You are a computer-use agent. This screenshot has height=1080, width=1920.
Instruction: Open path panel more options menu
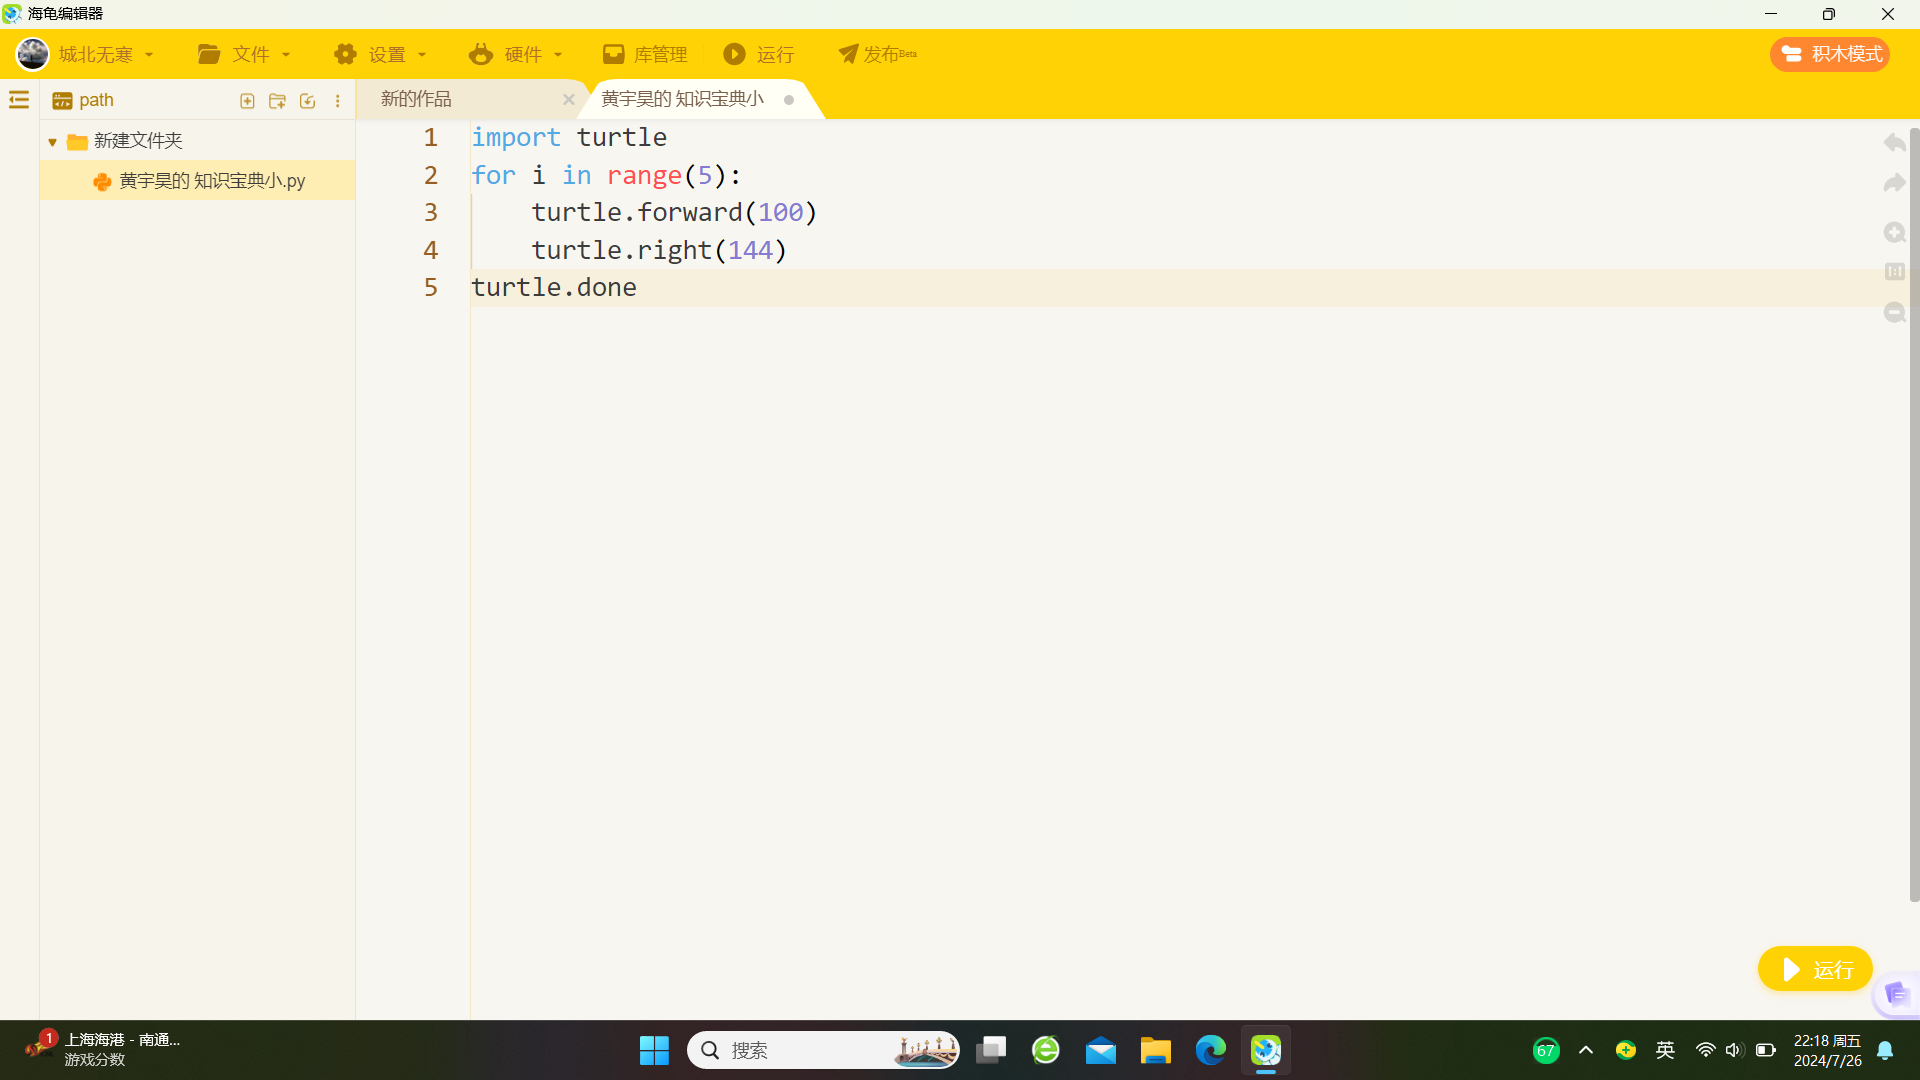point(338,101)
